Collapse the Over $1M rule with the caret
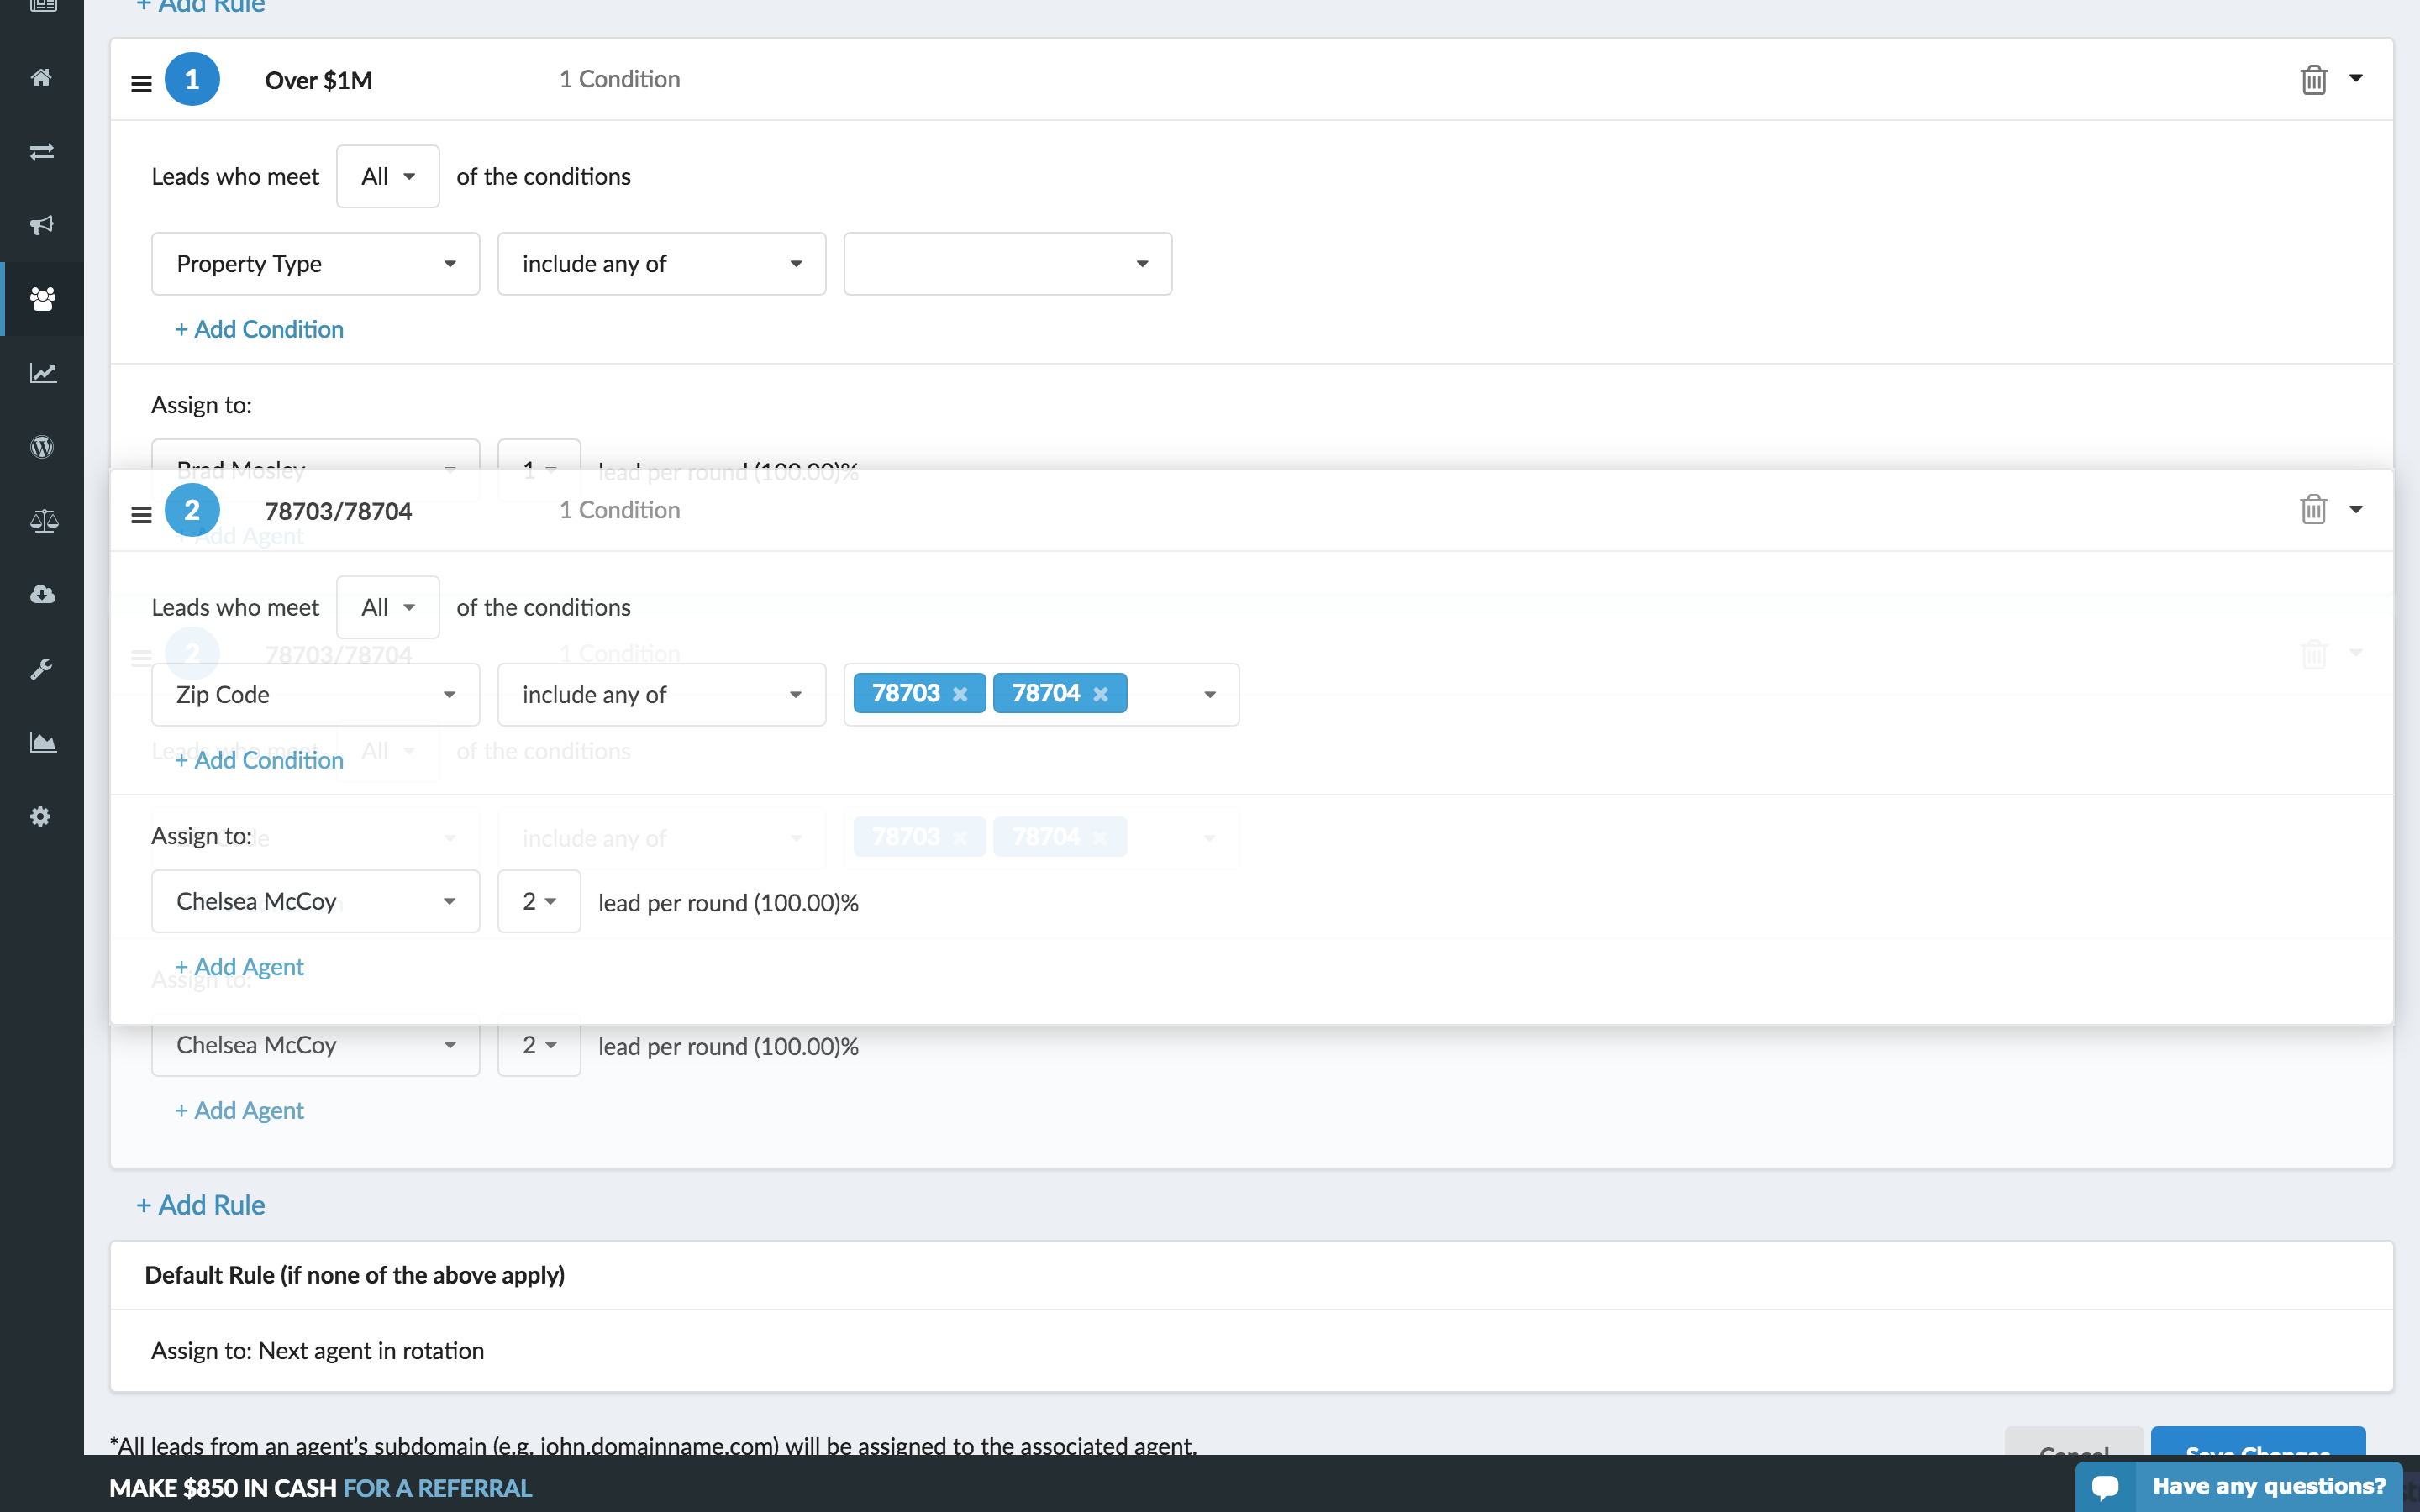This screenshot has width=2420, height=1512. [x=2356, y=78]
